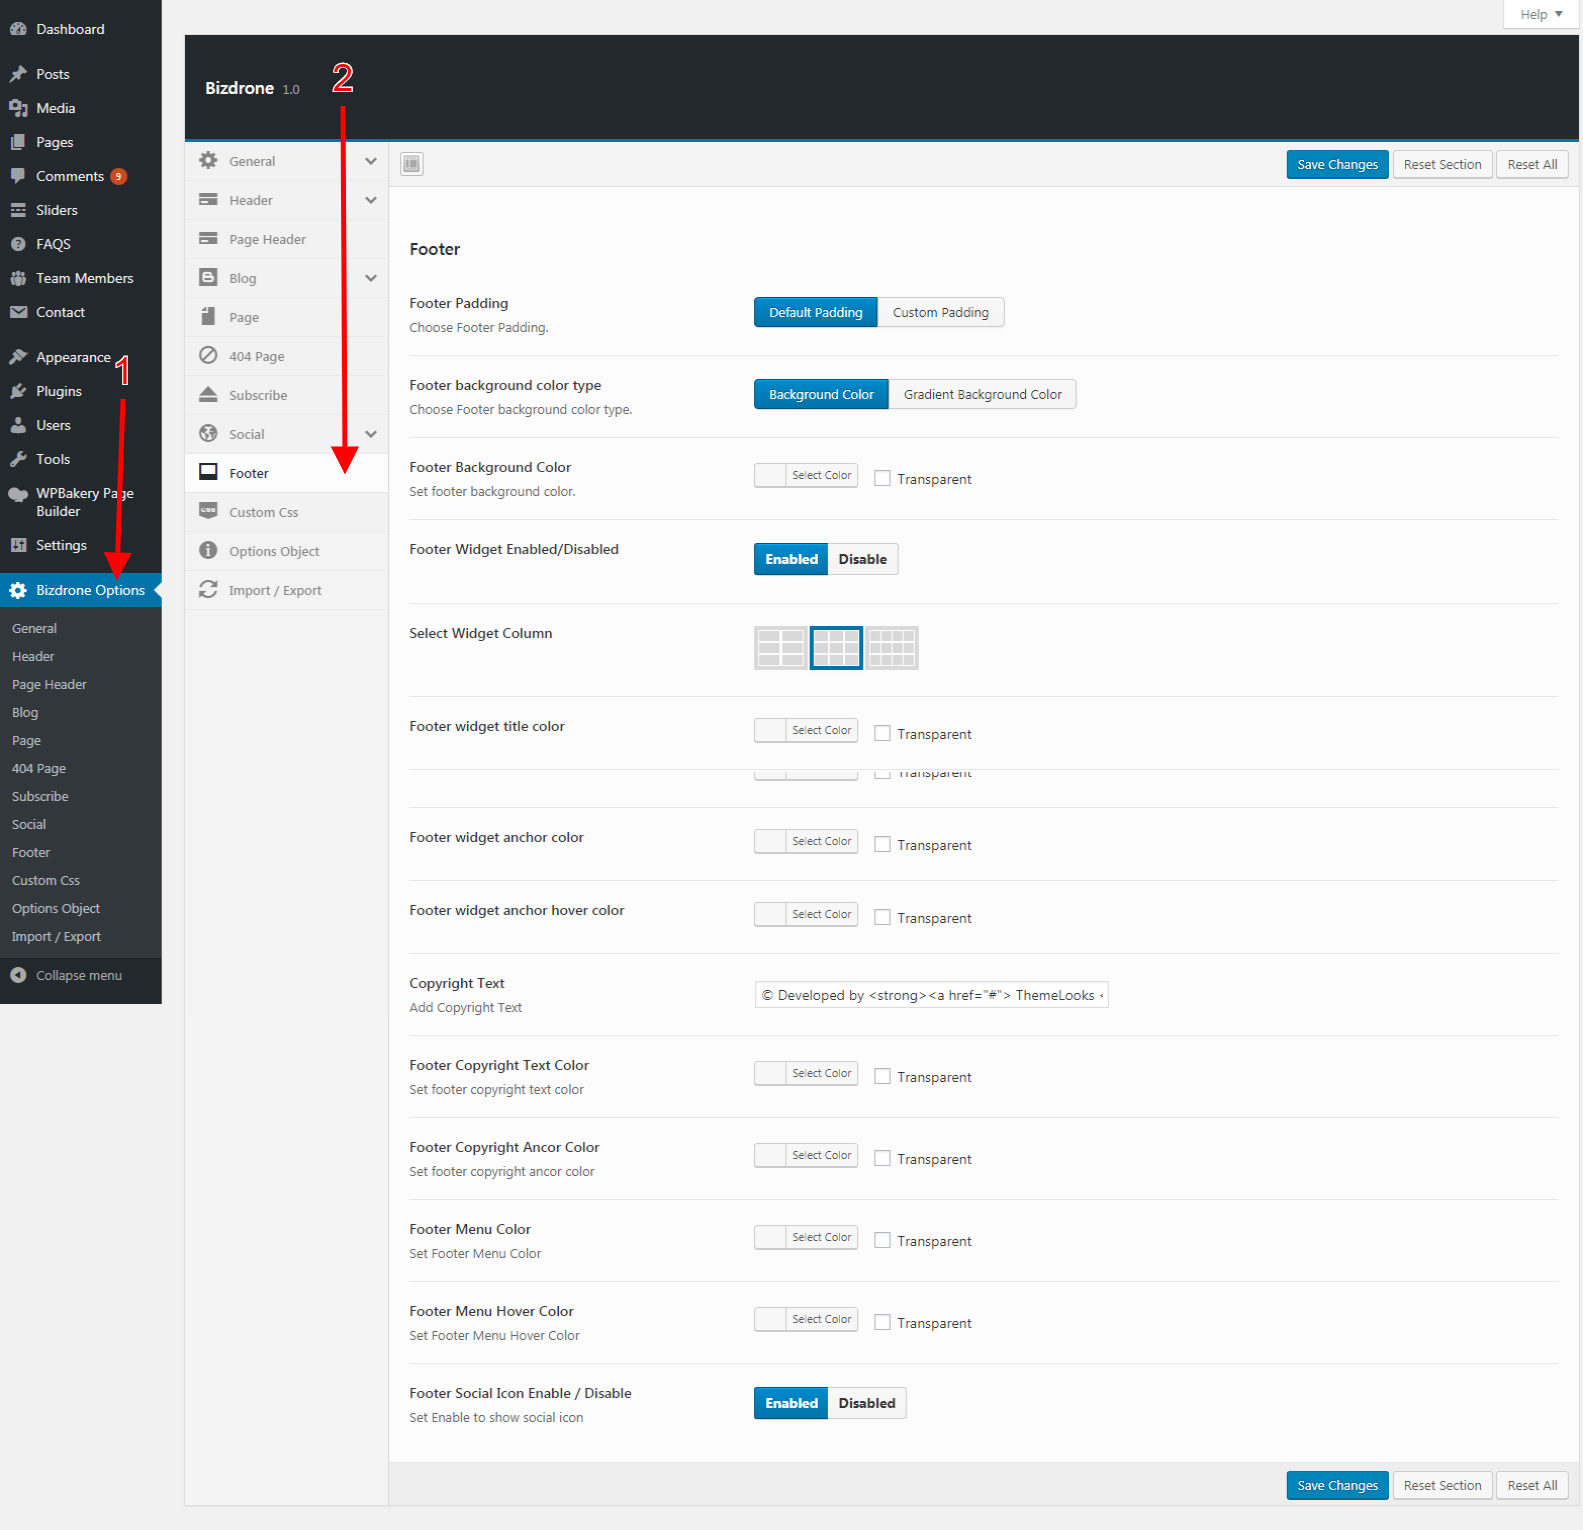Open the Help dropdown tab
The image size is (1583, 1530).
1541,14
